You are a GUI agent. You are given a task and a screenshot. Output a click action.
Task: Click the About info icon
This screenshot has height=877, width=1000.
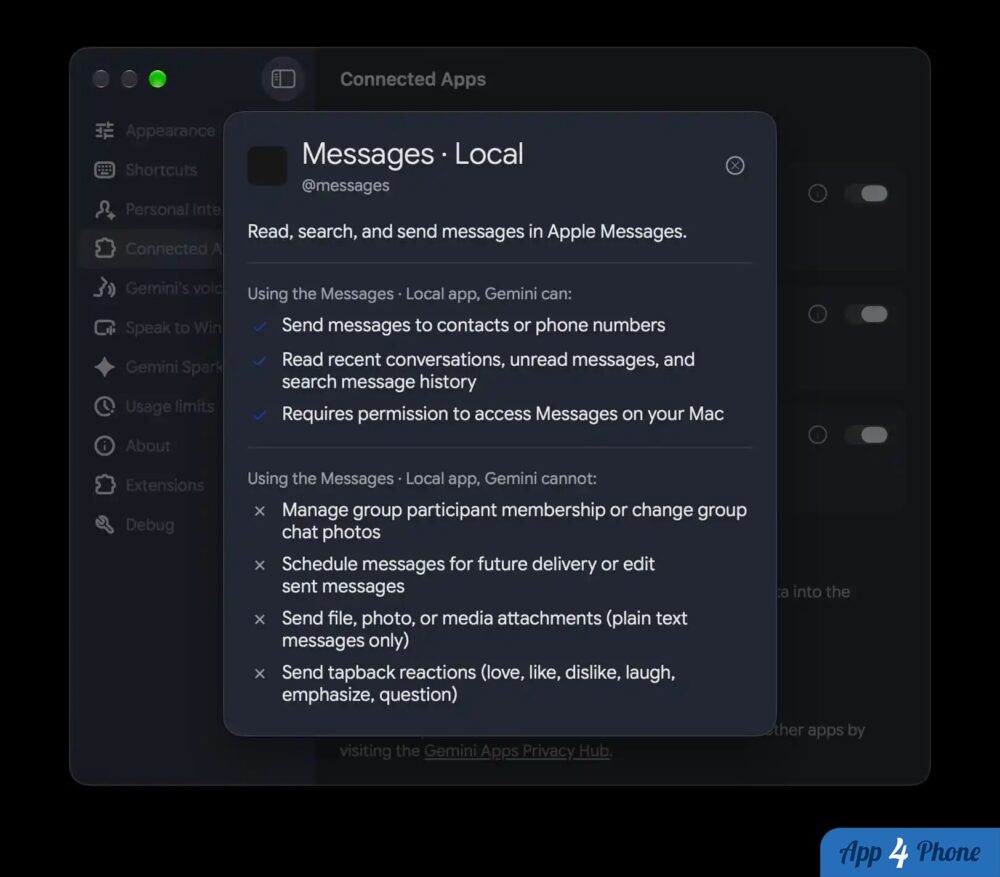point(105,445)
